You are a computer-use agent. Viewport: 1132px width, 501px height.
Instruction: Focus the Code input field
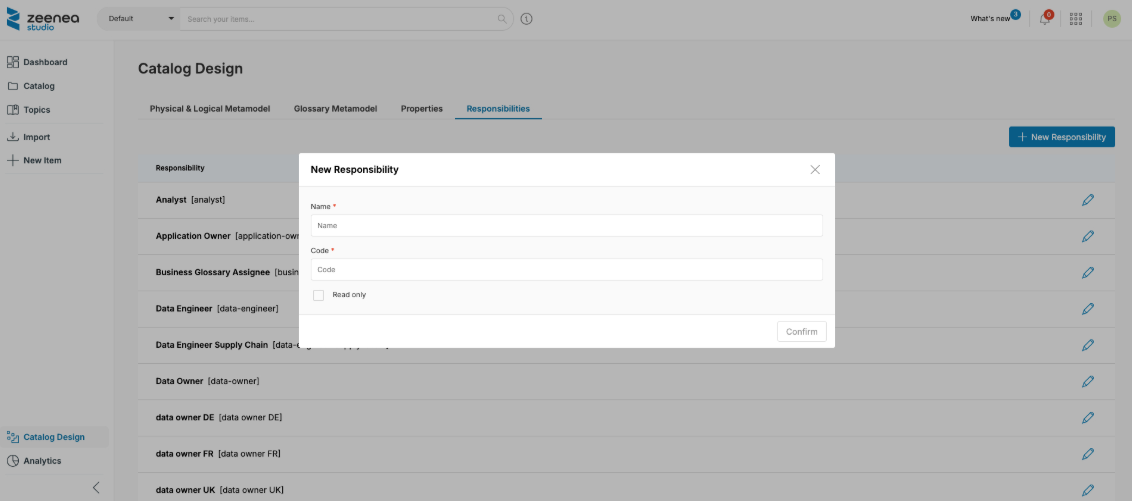(566, 270)
